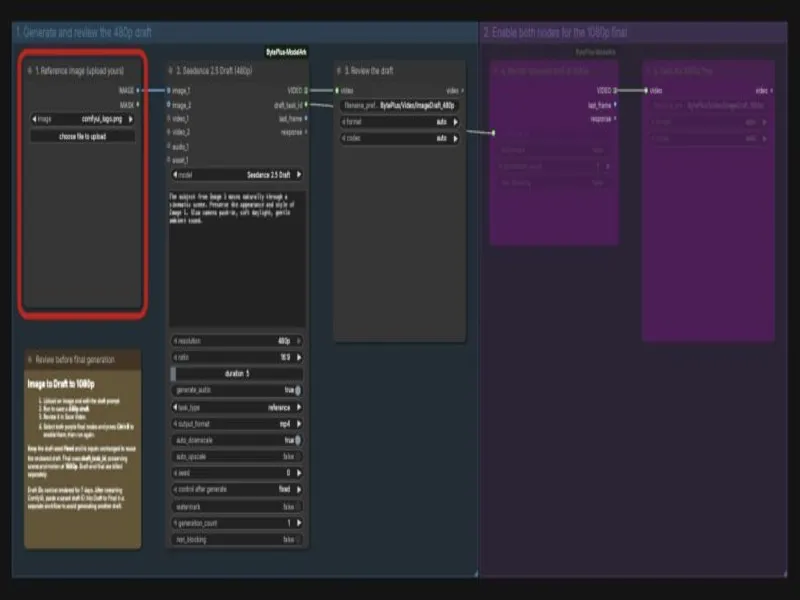The width and height of the screenshot is (800, 600).
Task: Click the video_1 input port on Seedance Draft node
Action: click(169, 118)
